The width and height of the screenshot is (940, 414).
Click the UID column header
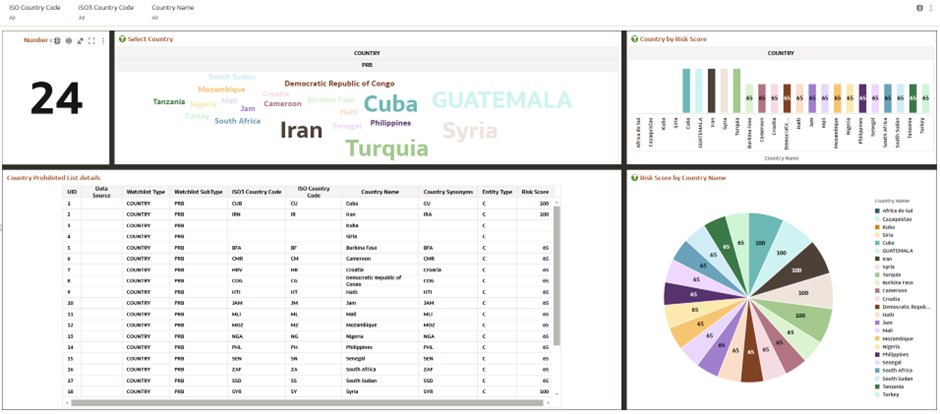tap(72, 192)
